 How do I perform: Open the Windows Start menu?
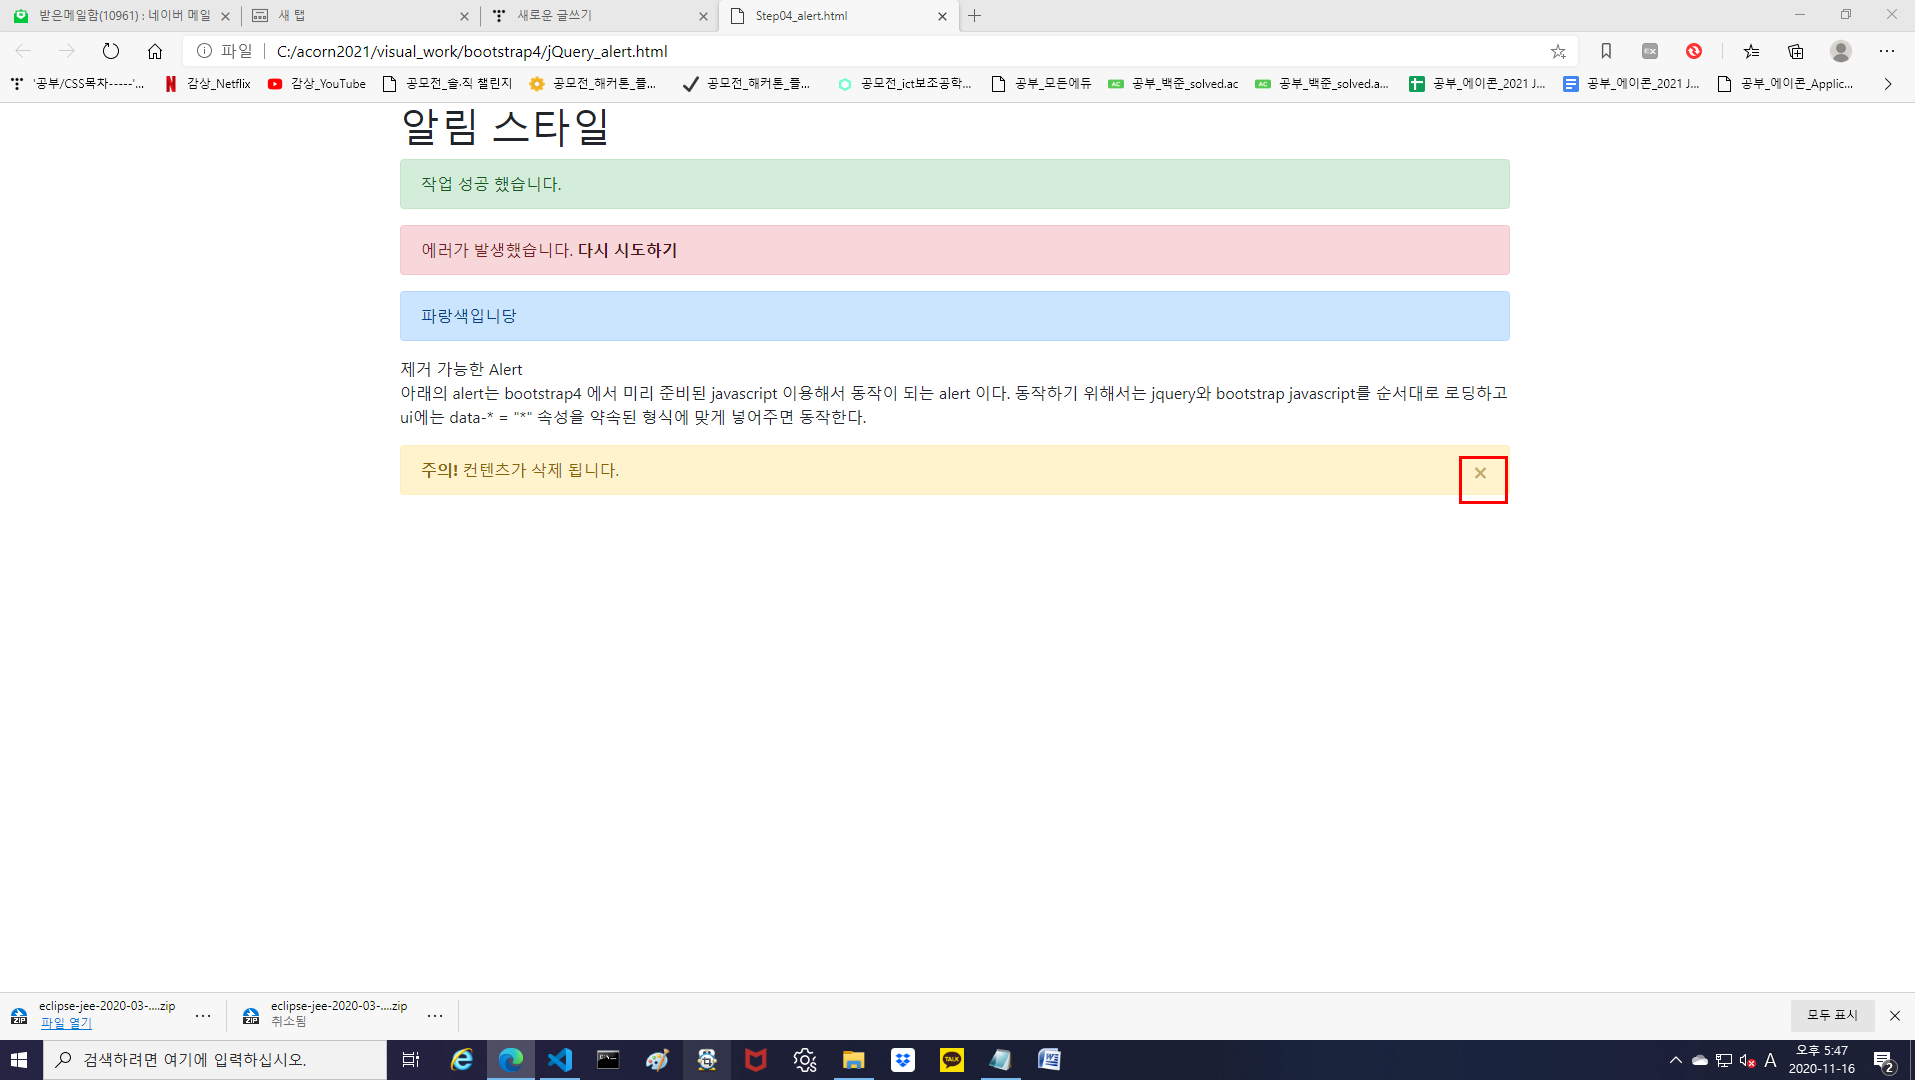20,1060
